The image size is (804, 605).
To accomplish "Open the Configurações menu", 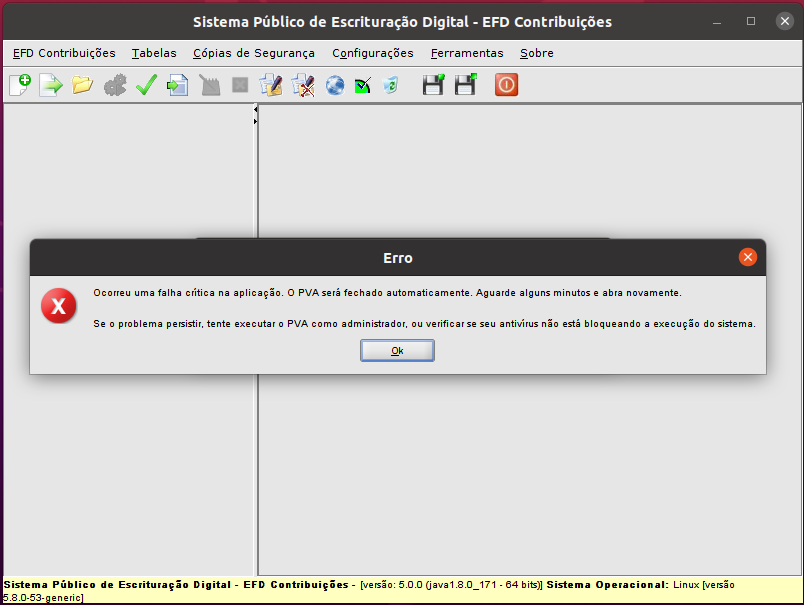I will [x=373, y=53].
